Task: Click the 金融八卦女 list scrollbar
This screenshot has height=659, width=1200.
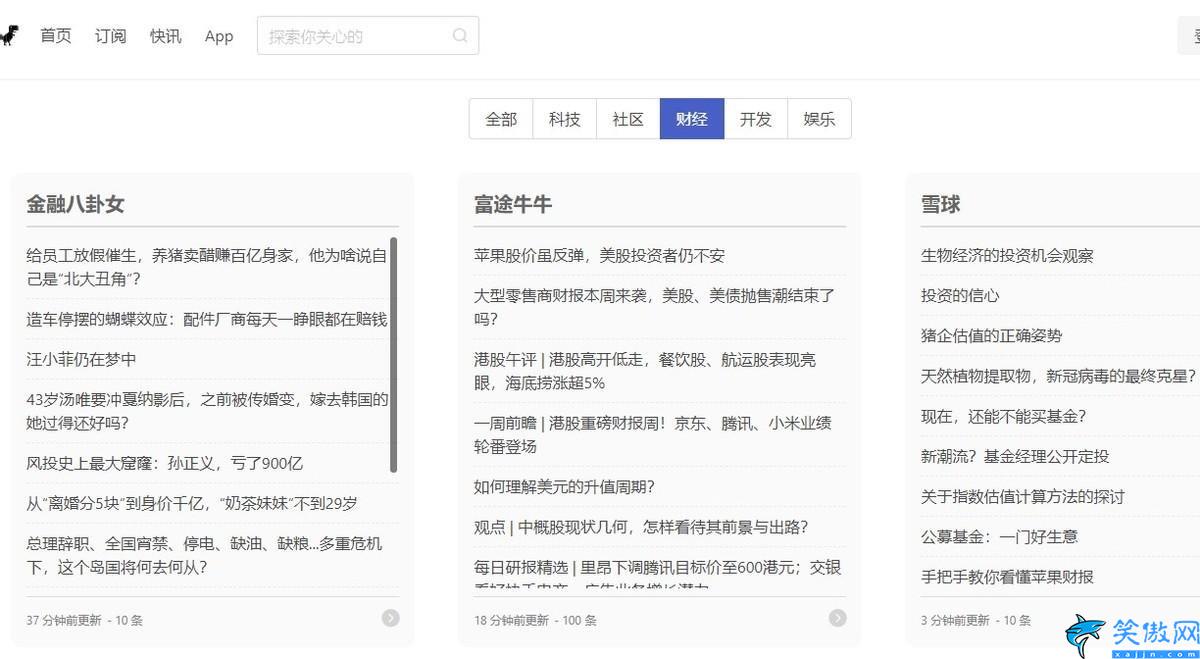Action: [394, 355]
